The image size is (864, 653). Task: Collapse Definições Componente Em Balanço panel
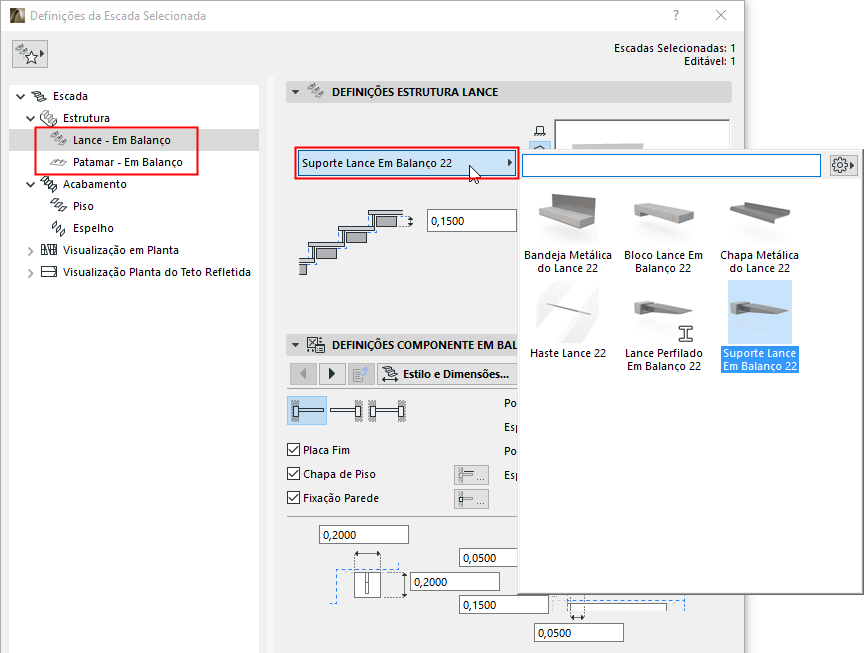coord(295,345)
